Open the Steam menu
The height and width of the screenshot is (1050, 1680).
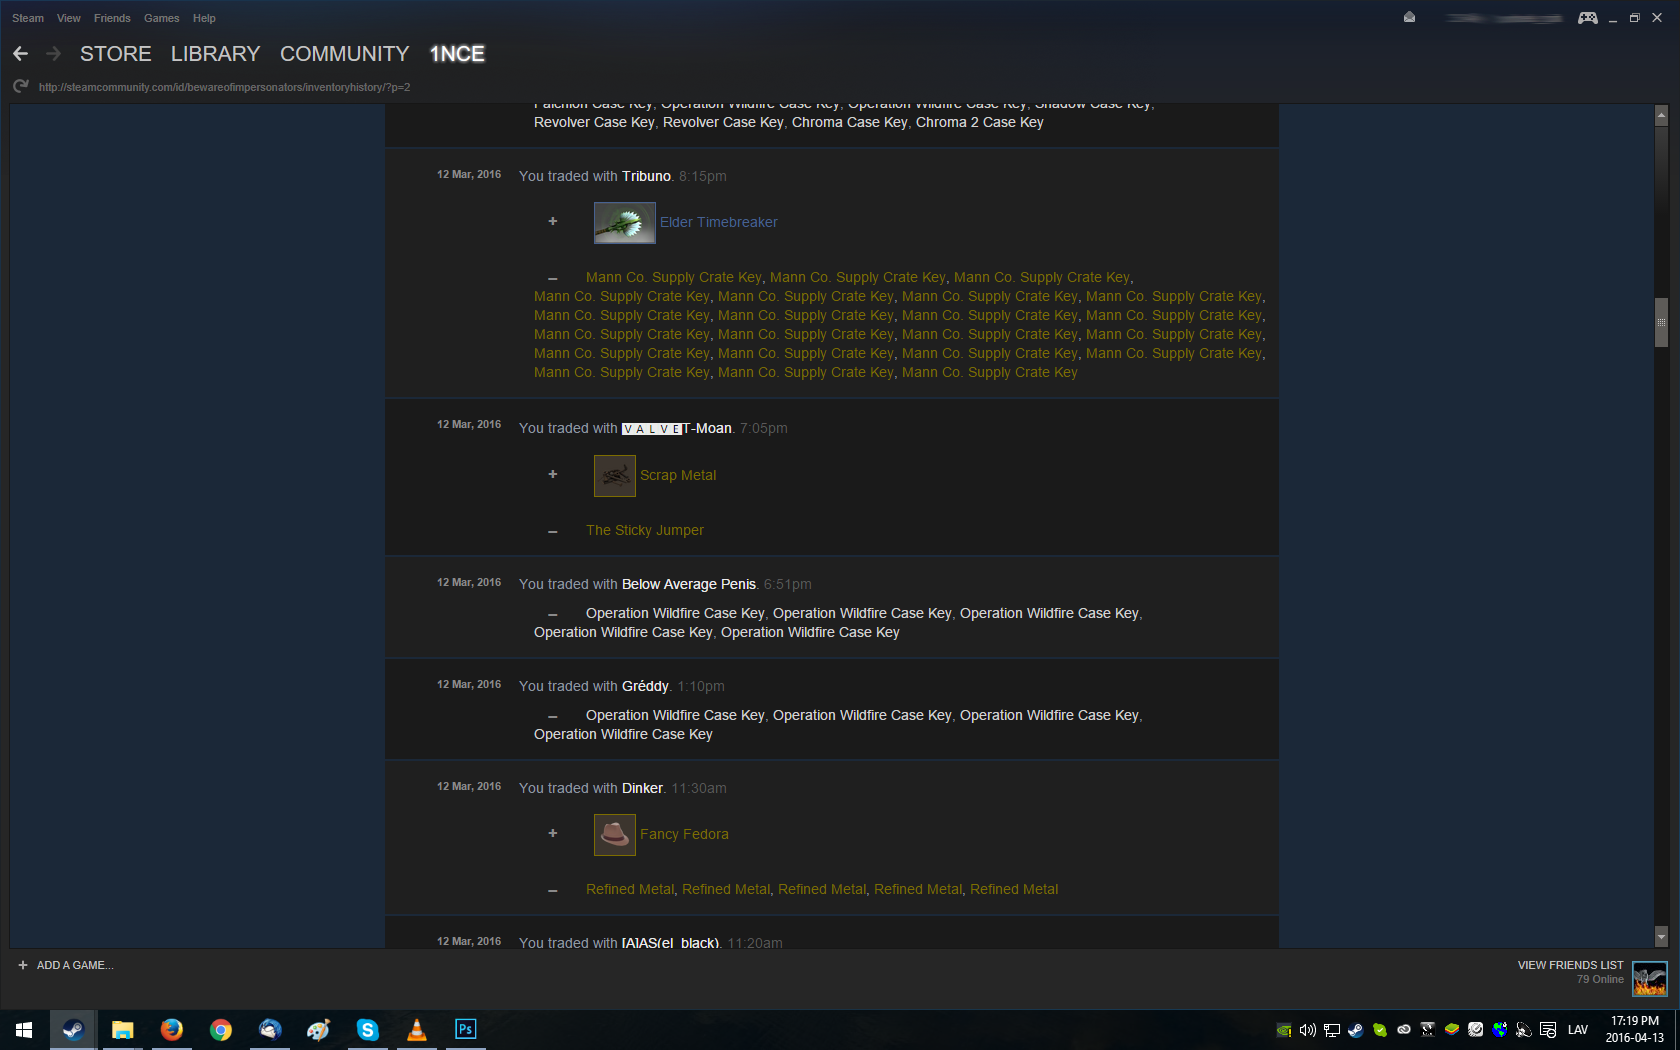[x=27, y=18]
